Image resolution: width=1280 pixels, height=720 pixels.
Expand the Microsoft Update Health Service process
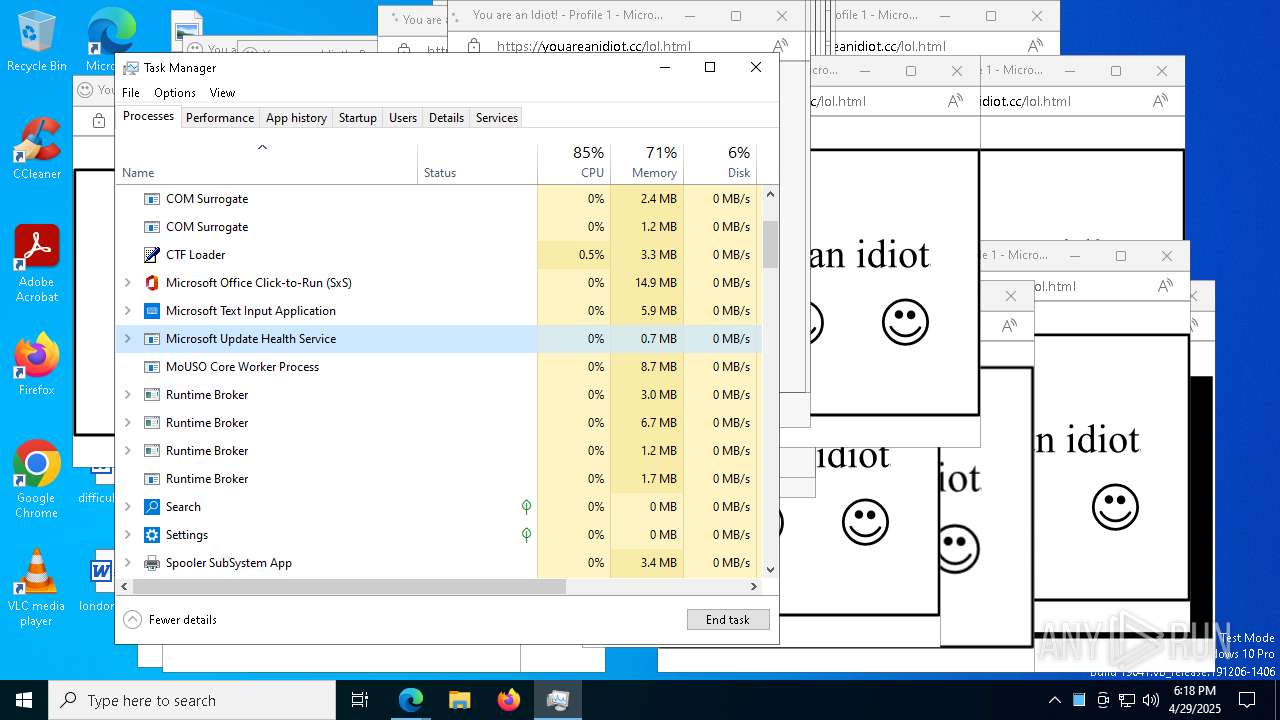[127, 339]
